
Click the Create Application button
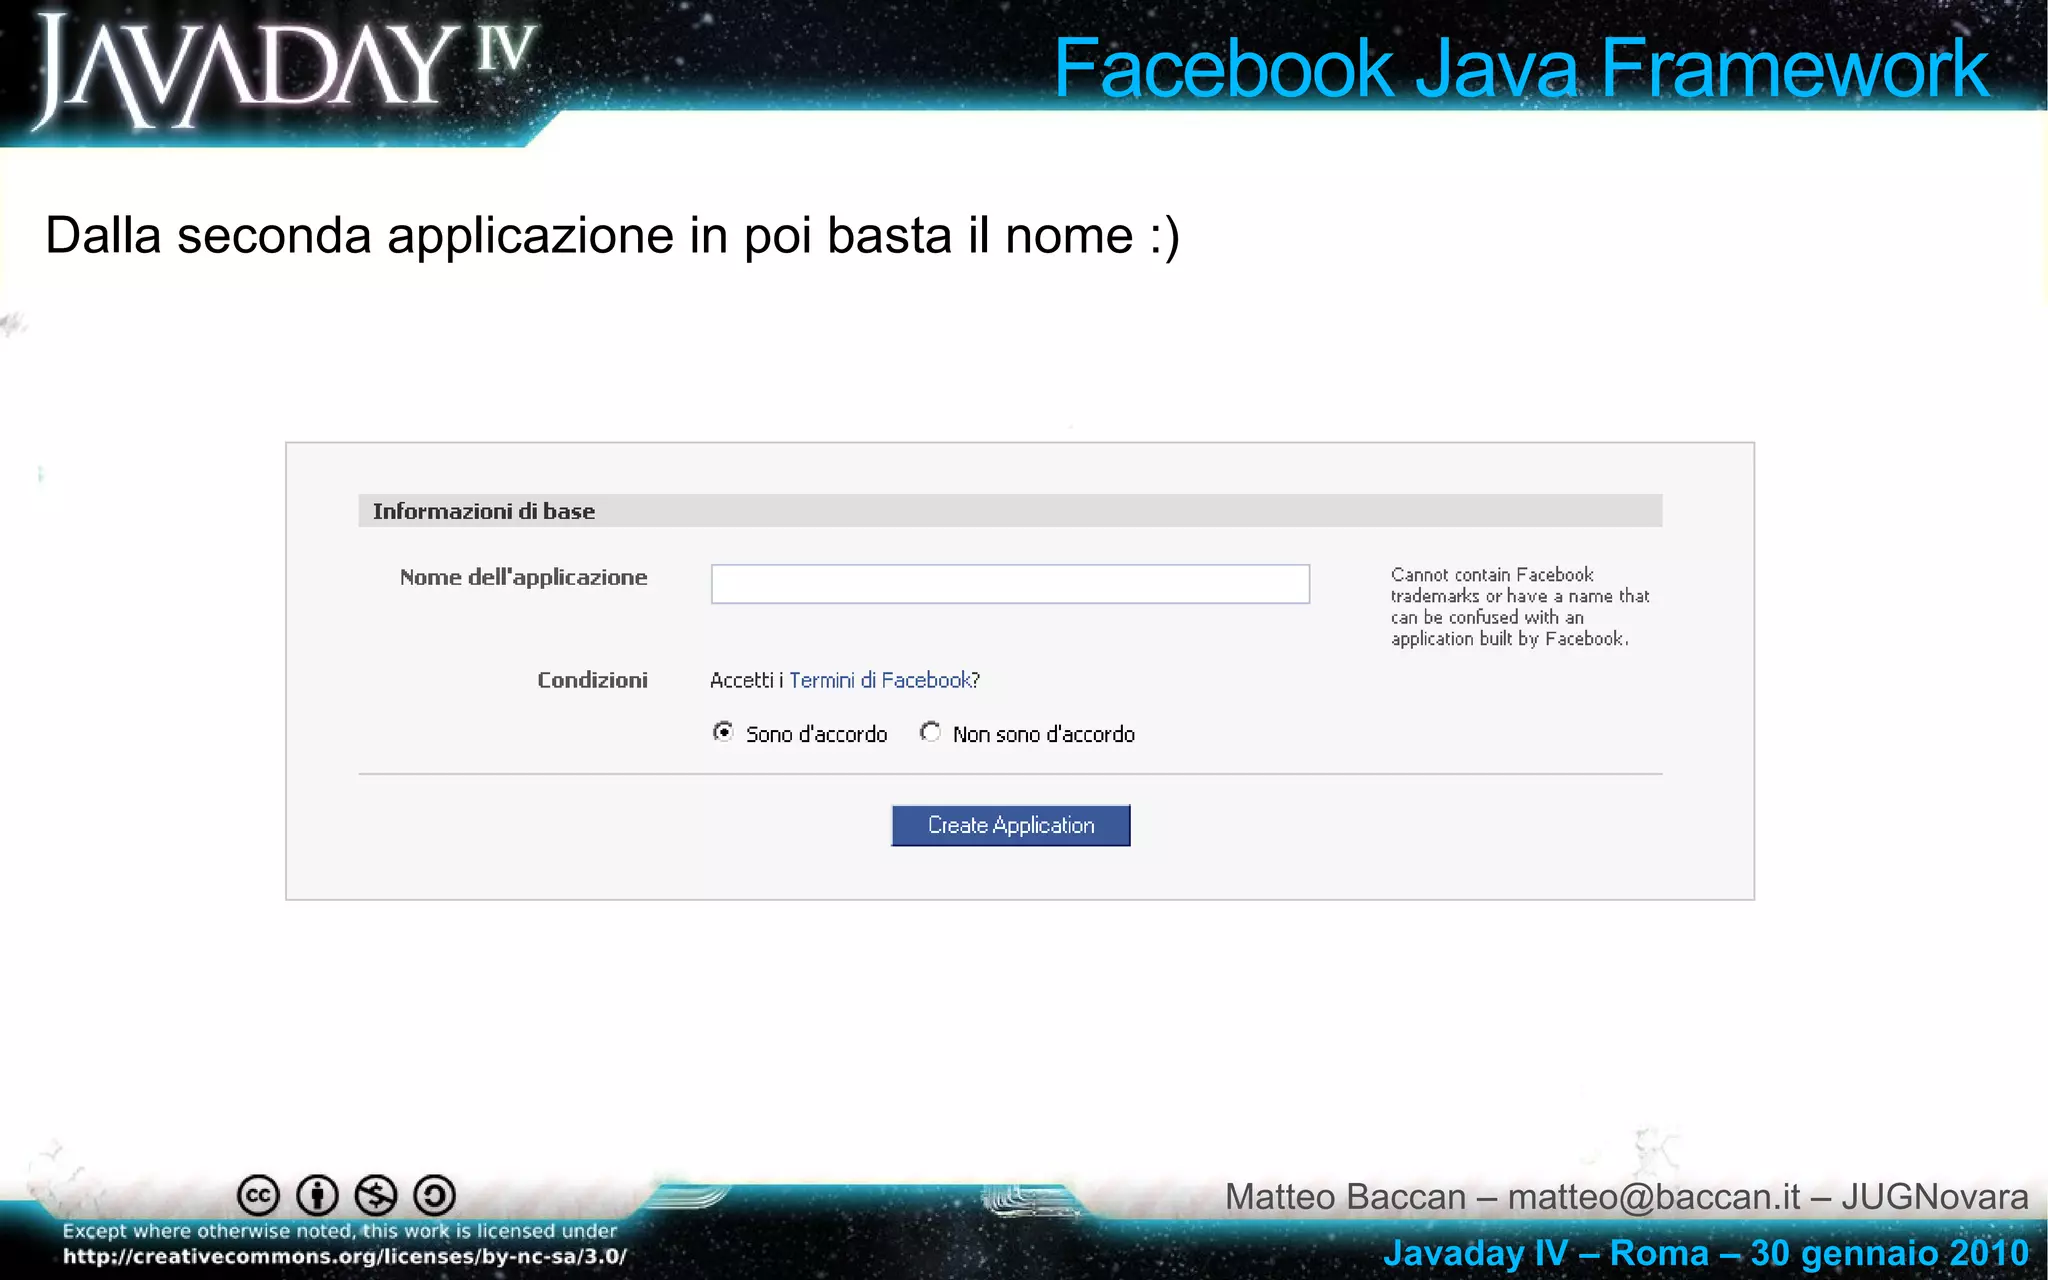[x=1011, y=825]
